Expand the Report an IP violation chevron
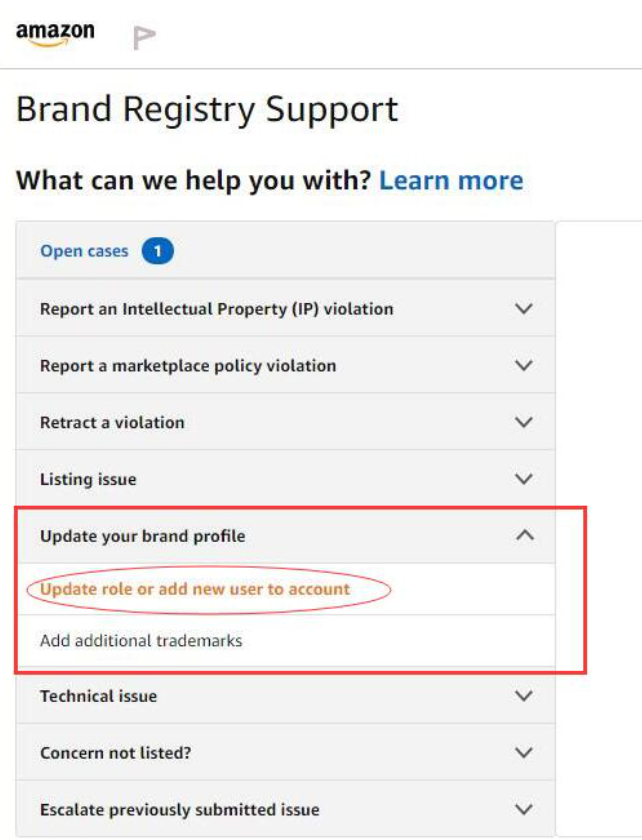The height and width of the screenshot is (840, 642). (524, 309)
